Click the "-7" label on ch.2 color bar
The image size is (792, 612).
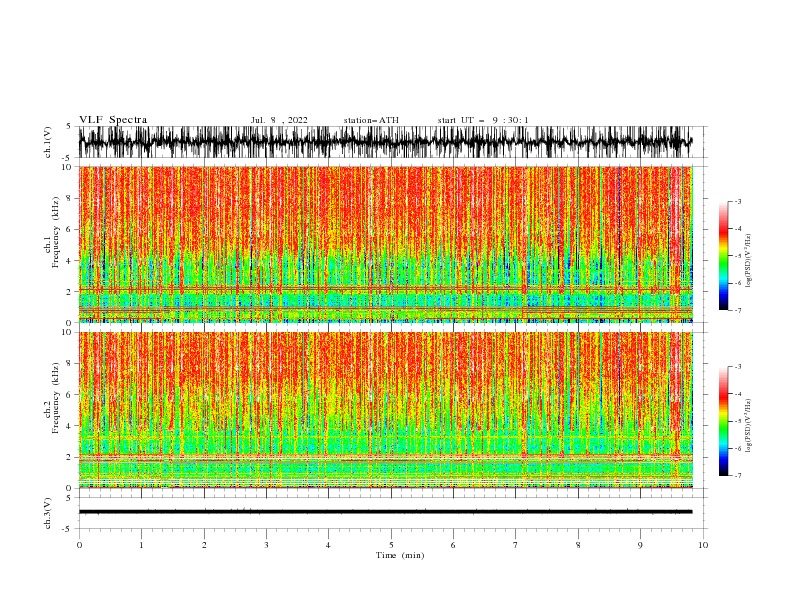click(x=738, y=476)
